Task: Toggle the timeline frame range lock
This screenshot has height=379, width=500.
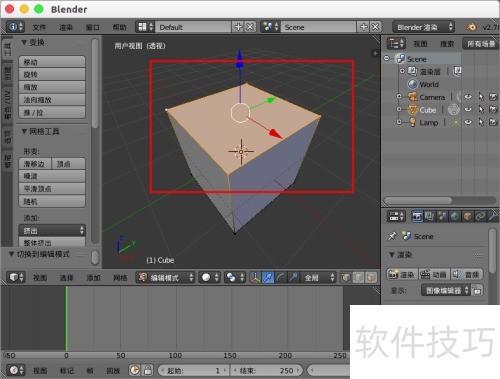Action: tap(148, 370)
